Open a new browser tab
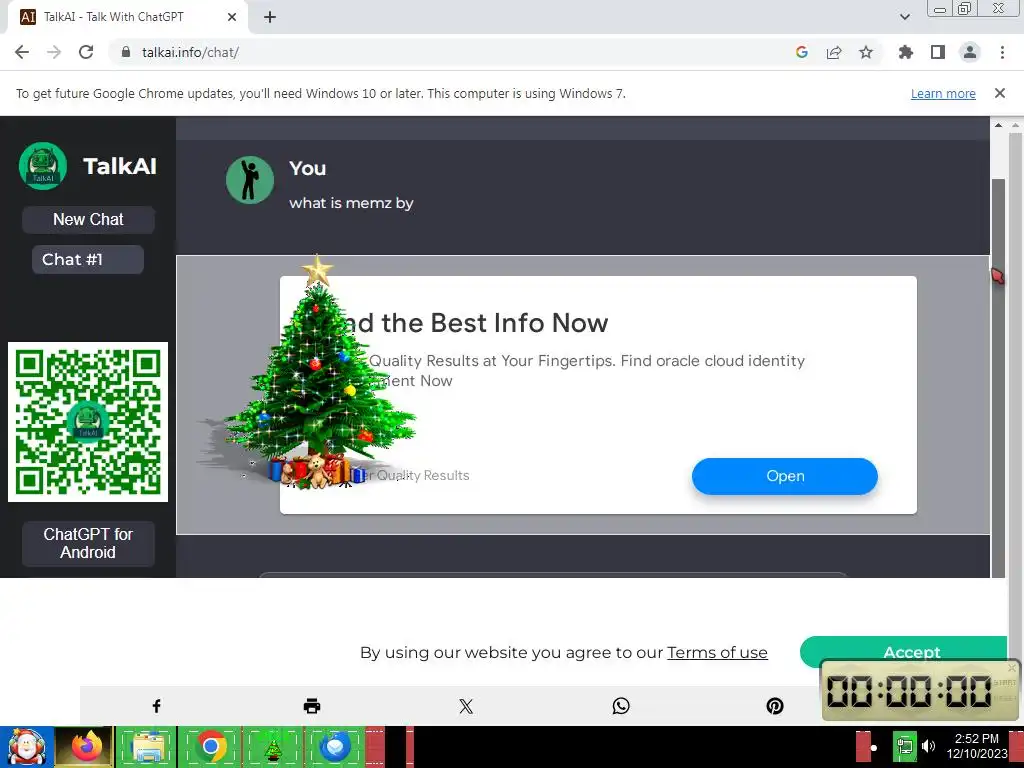 point(270,17)
